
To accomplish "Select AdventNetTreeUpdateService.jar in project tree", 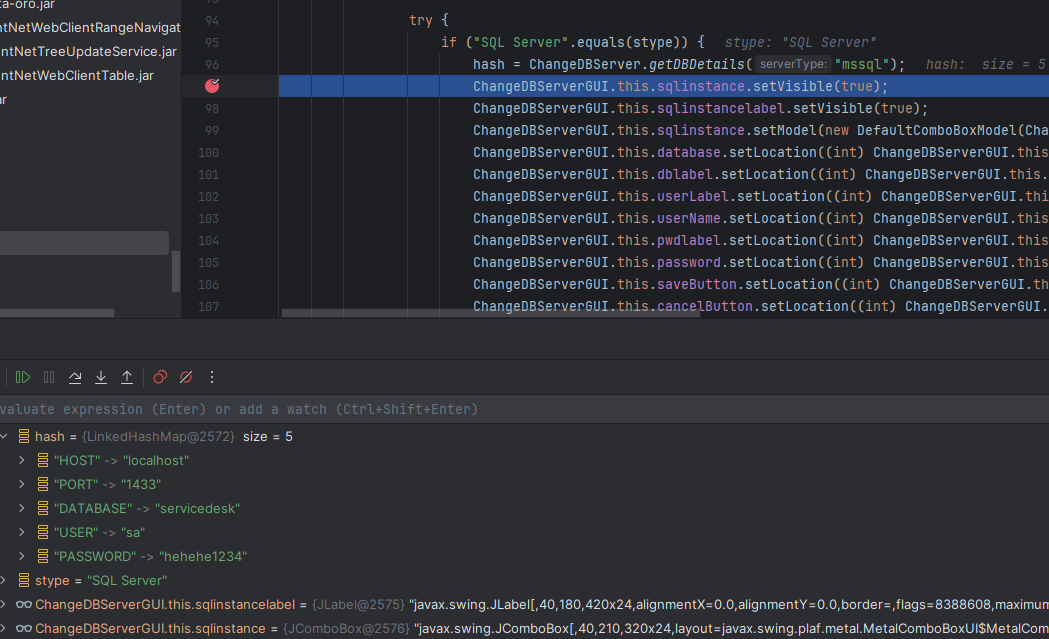I will 89,51.
